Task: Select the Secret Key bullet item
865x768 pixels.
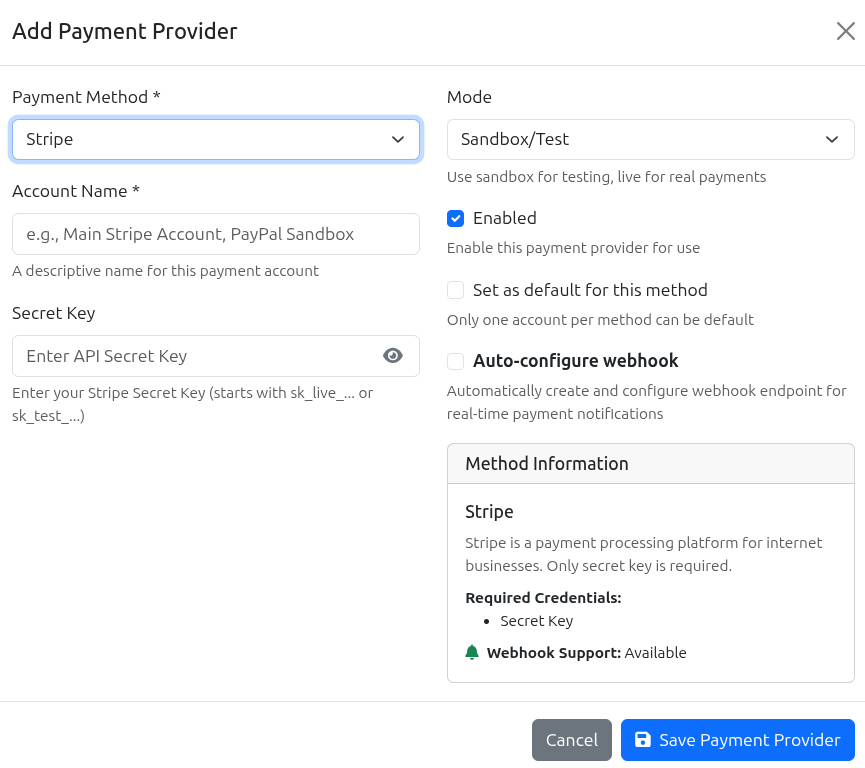Action: [x=536, y=620]
